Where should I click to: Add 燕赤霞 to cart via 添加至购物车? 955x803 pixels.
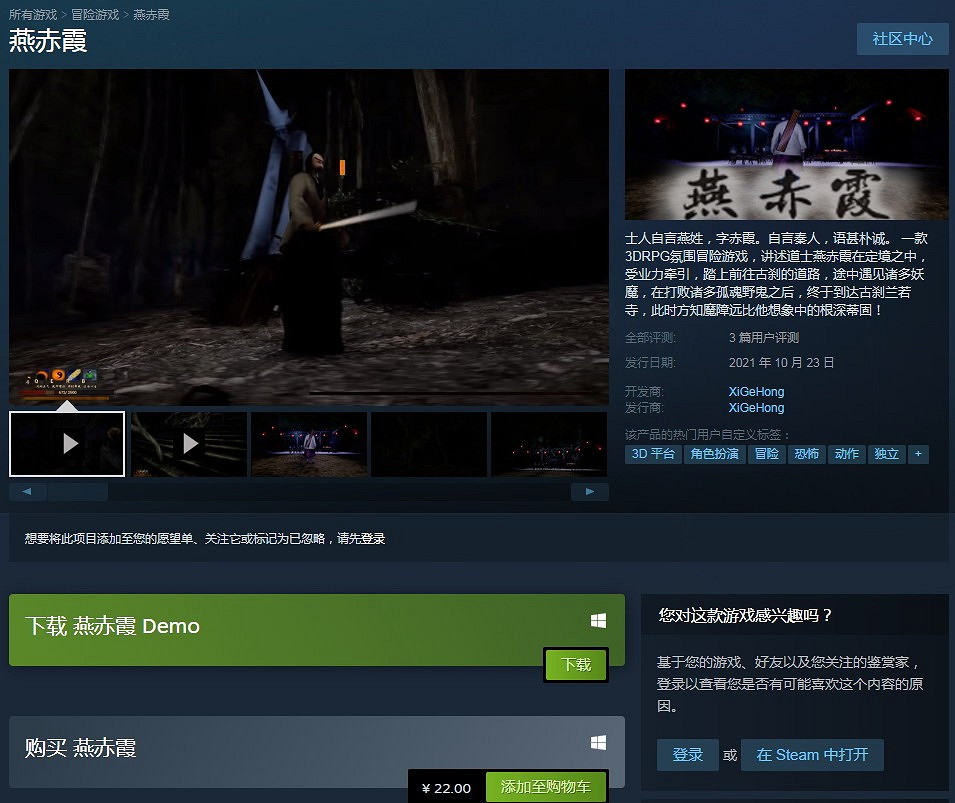pos(545,787)
